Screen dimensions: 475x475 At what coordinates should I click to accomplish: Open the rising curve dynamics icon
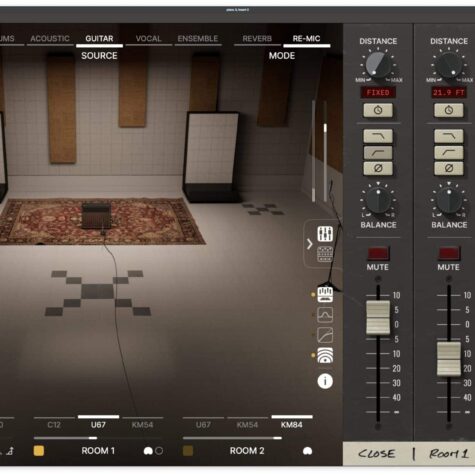click(325, 335)
